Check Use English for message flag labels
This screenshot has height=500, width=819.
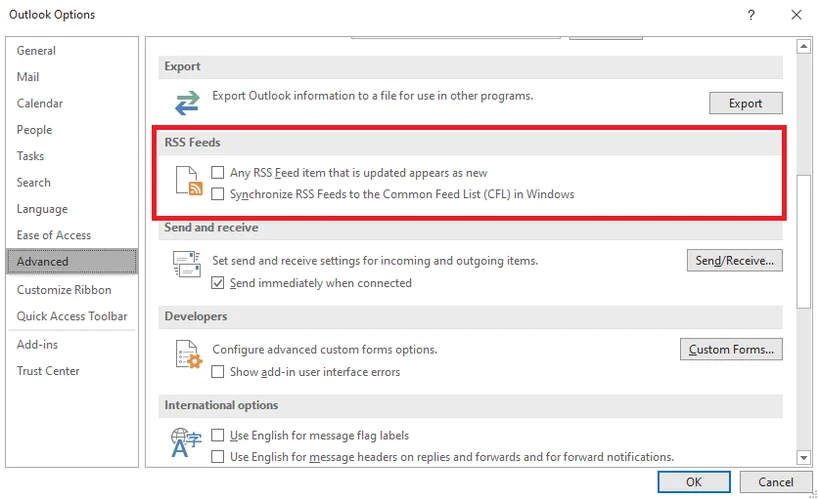coord(218,436)
